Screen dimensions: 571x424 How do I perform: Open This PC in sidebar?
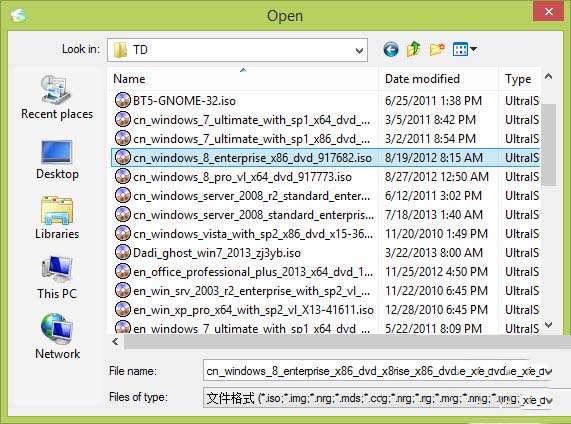(57, 278)
